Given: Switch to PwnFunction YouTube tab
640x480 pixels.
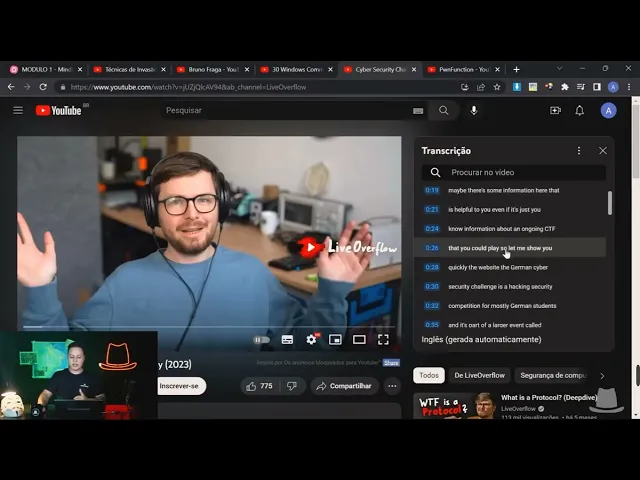Looking at the screenshot, I should [x=463, y=69].
